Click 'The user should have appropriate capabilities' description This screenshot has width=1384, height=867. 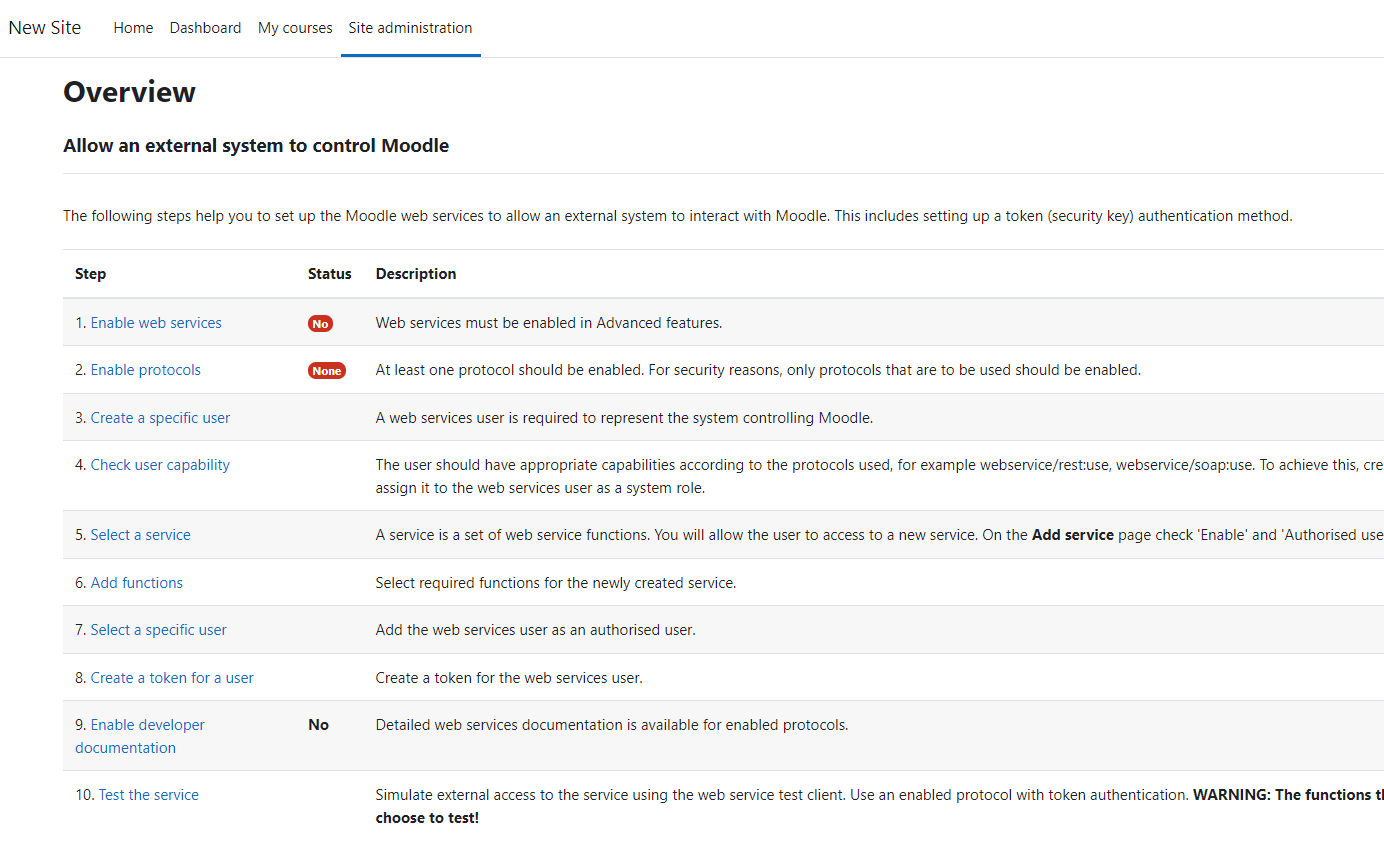[x=880, y=476]
